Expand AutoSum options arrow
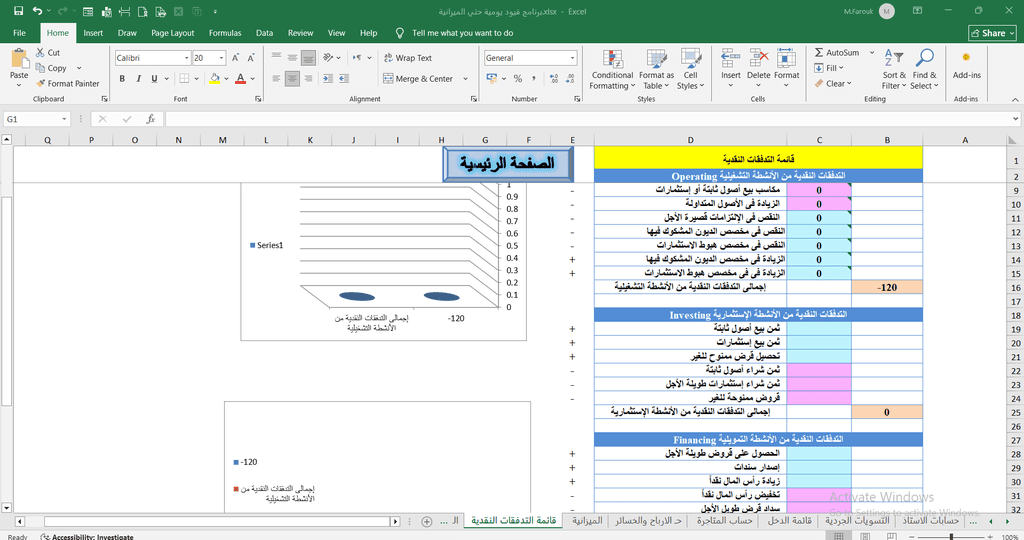Screen dimensions: 1024x540 point(872,52)
